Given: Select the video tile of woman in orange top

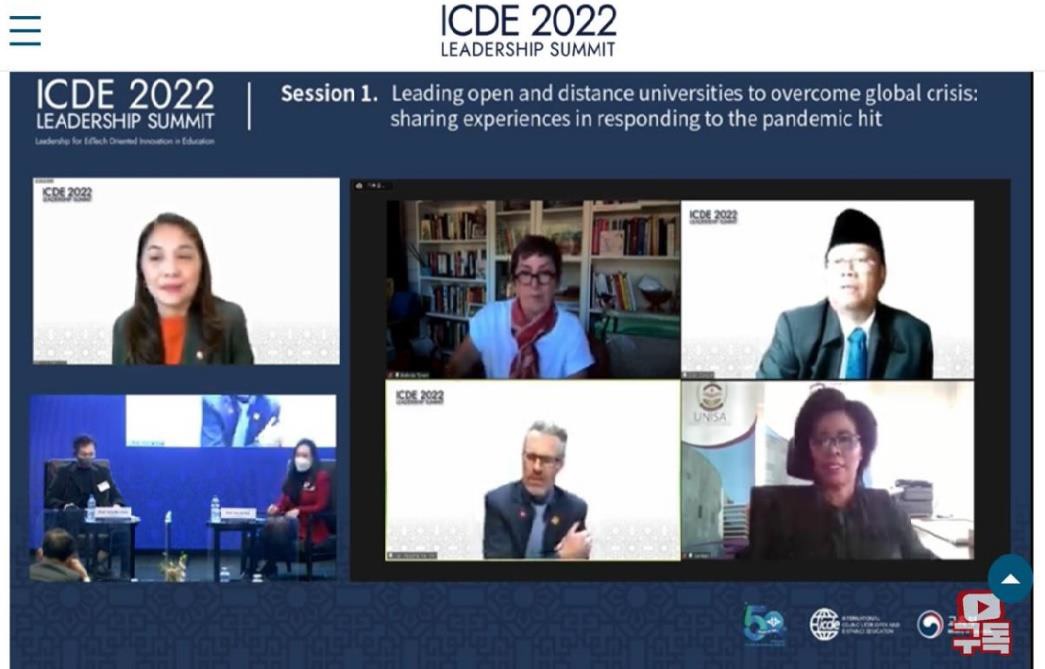Looking at the screenshot, I should (x=186, y=271).
